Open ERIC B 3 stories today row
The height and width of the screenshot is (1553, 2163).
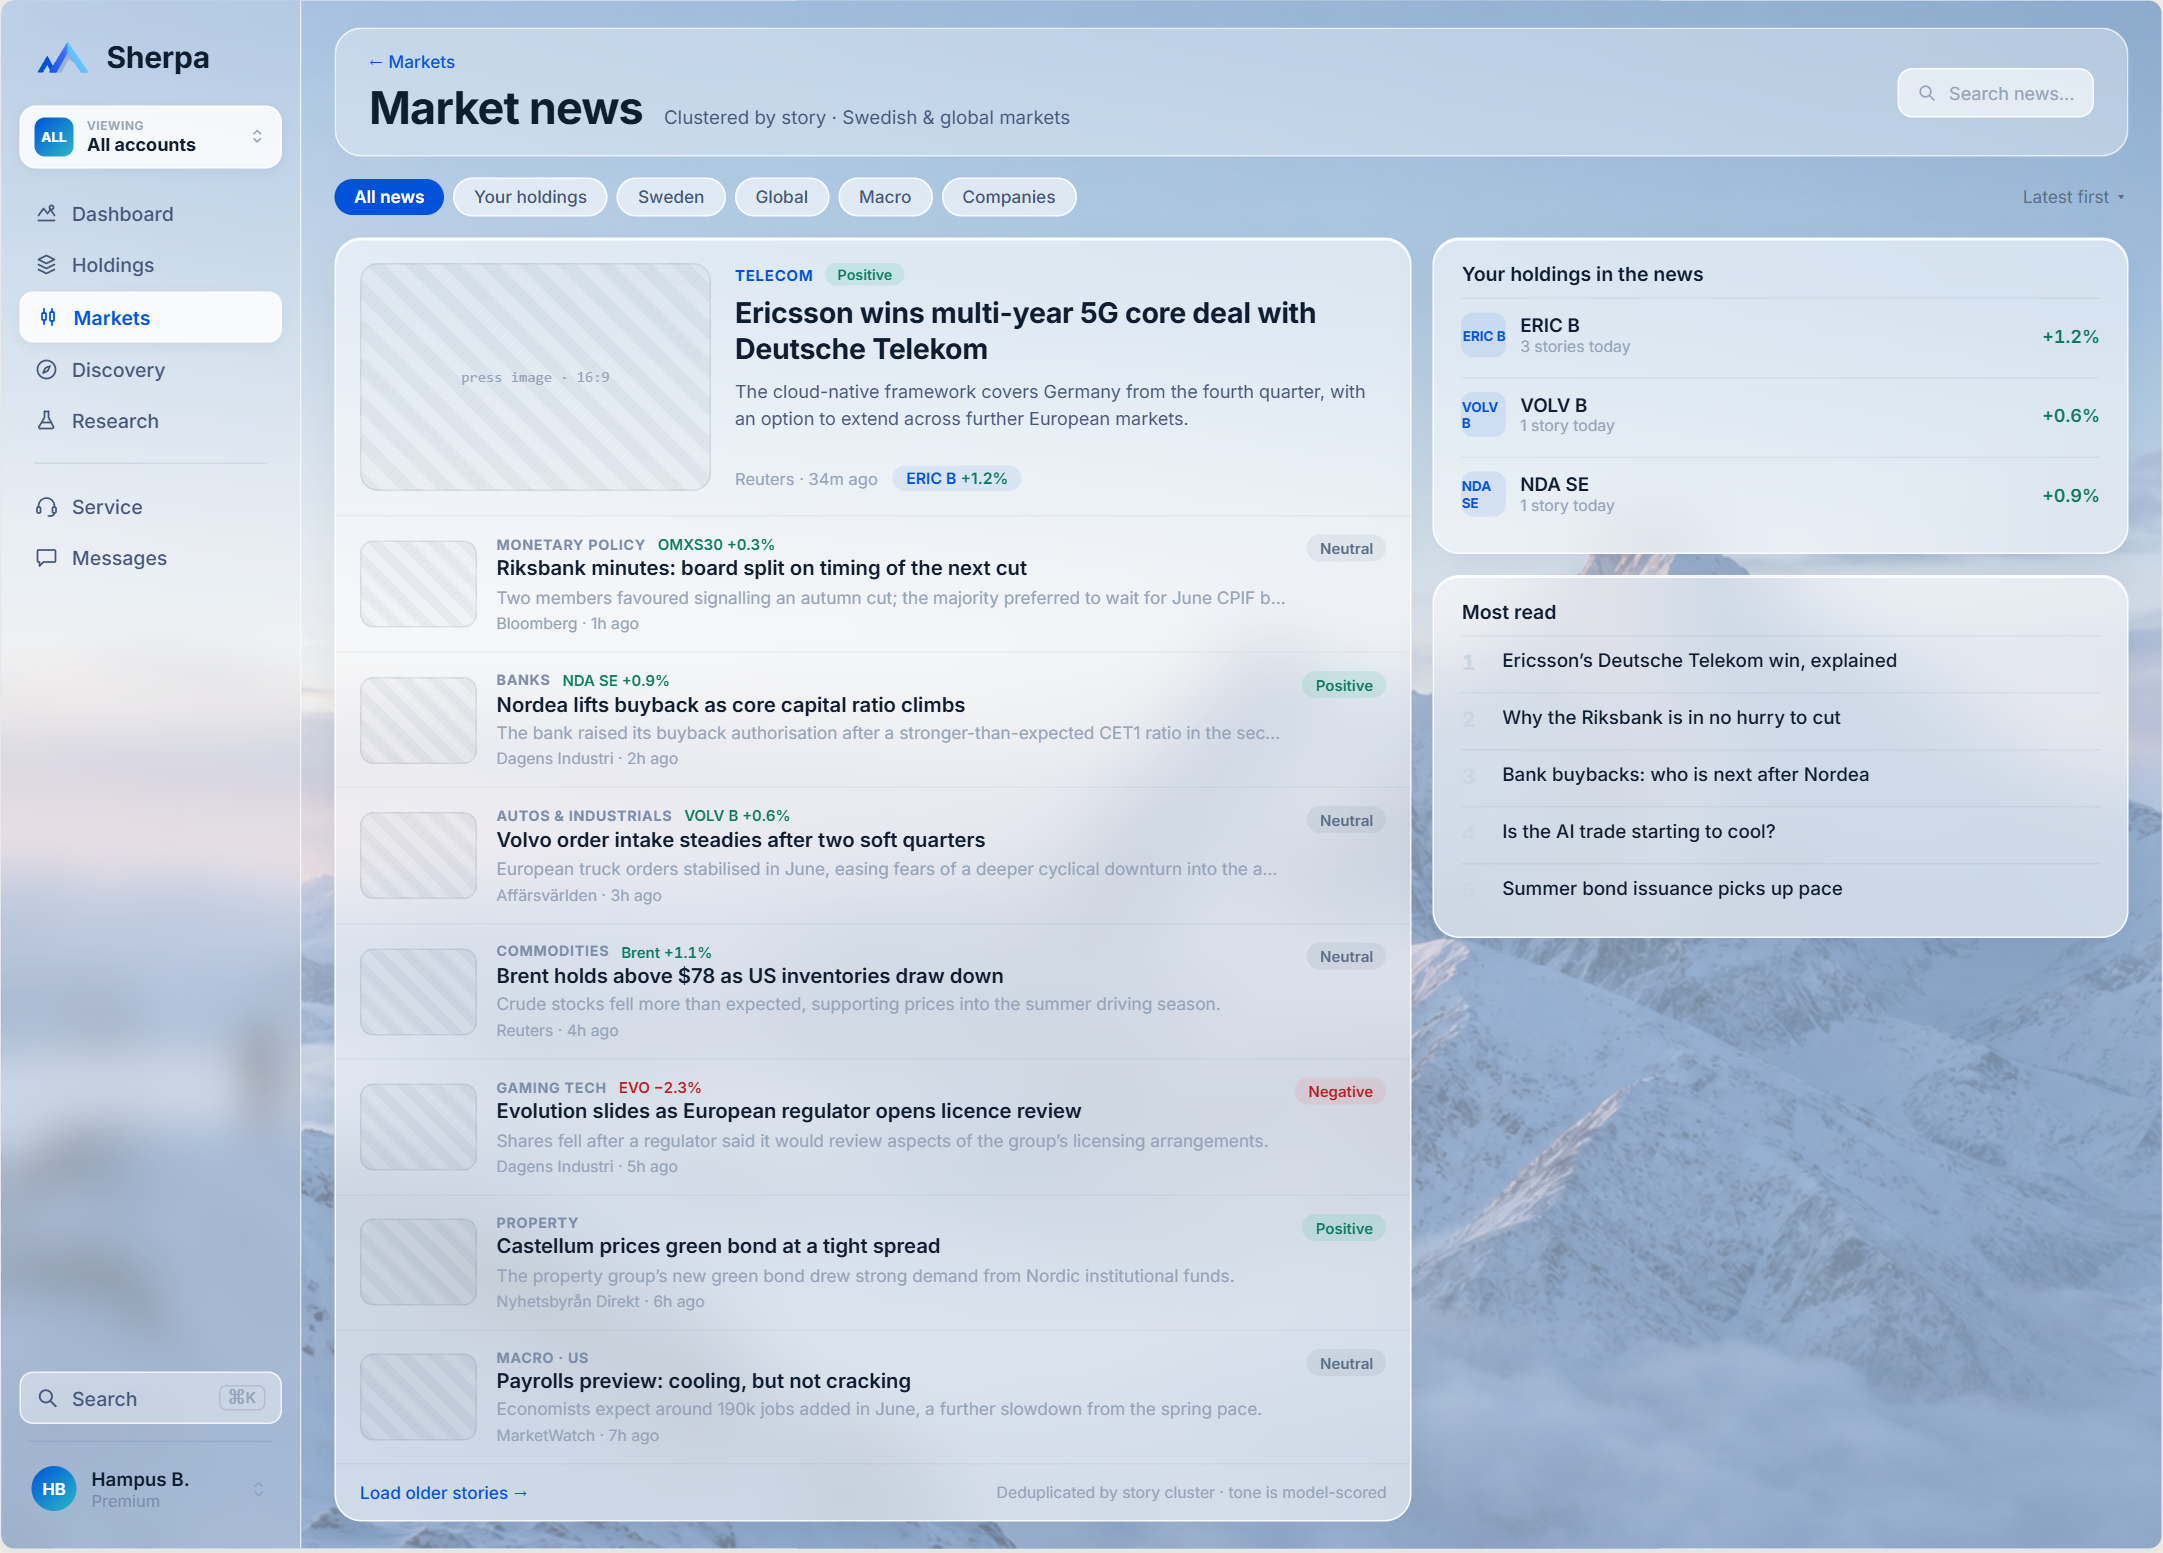(x=1780, y=336)
